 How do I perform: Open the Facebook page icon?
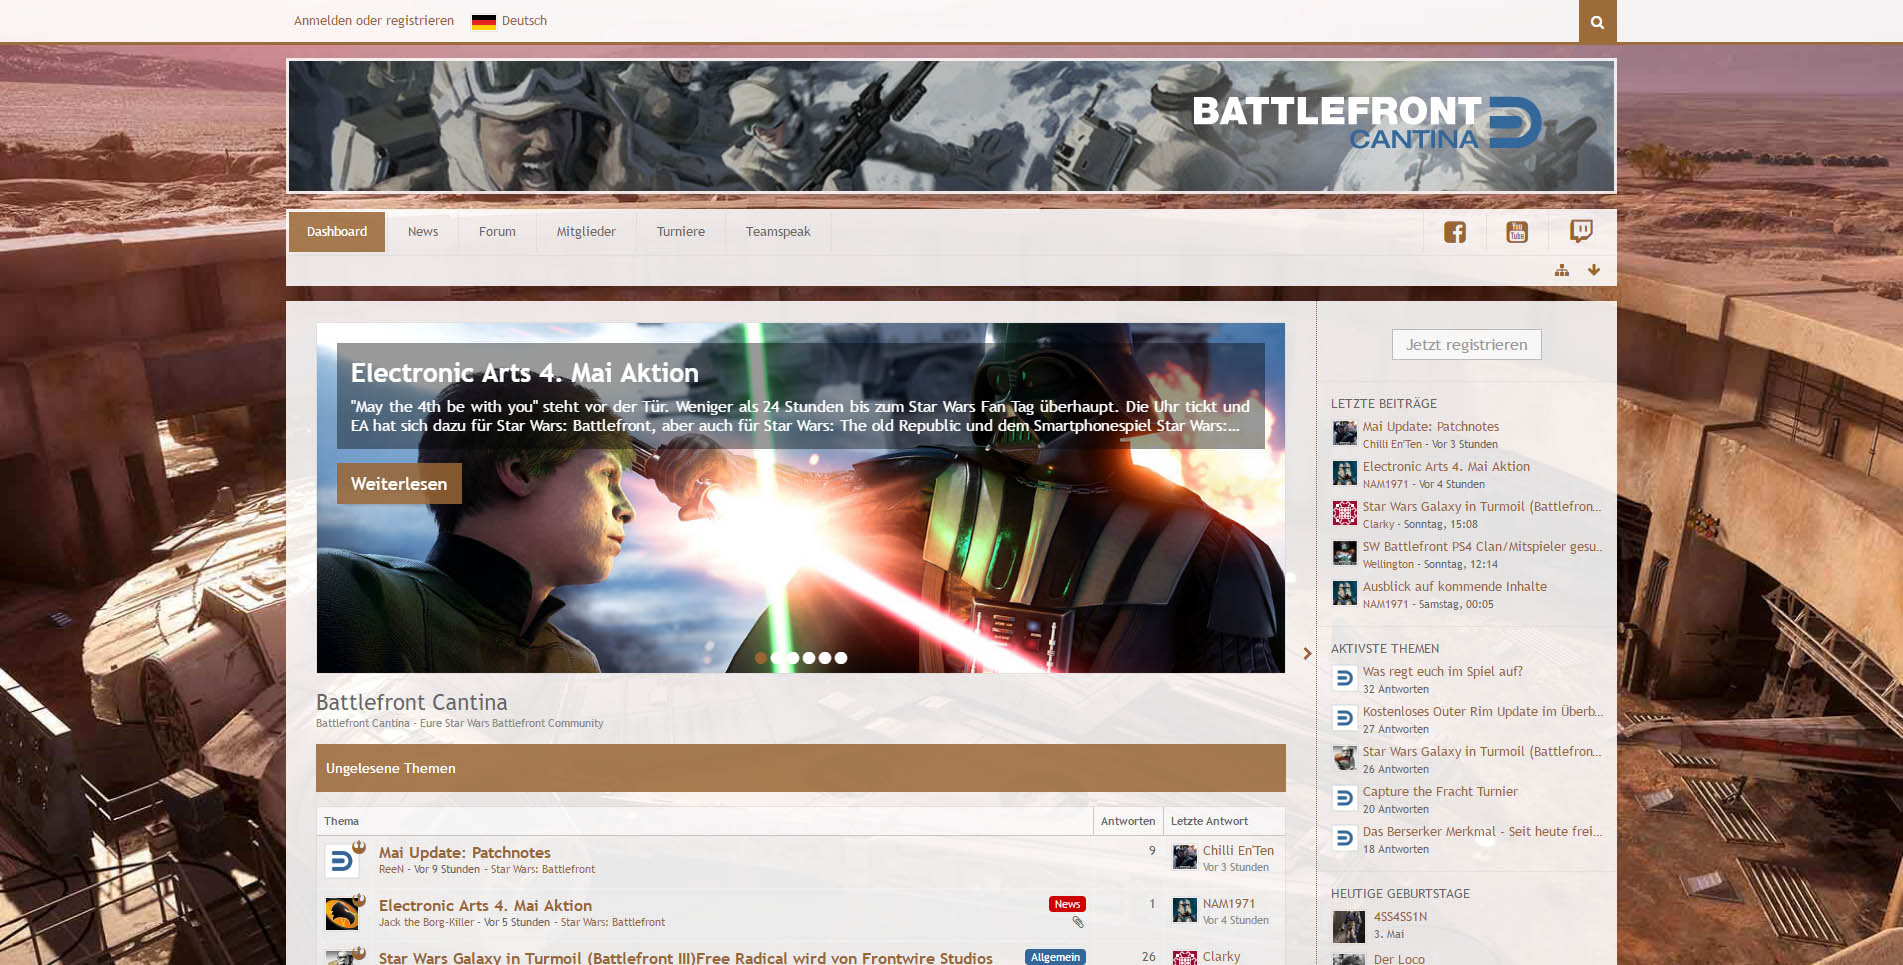point(1455,232)
